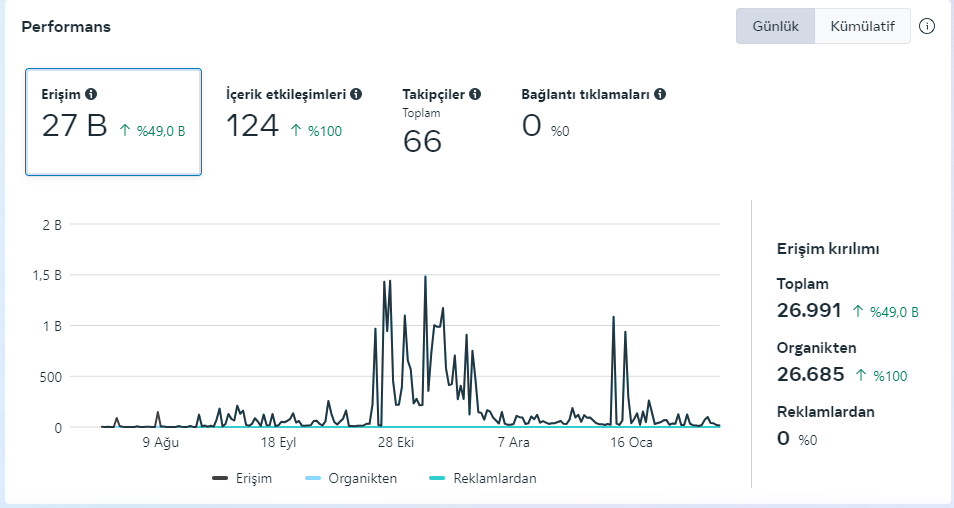Switch the chart to Kümülatif view

tap(862, 26)
